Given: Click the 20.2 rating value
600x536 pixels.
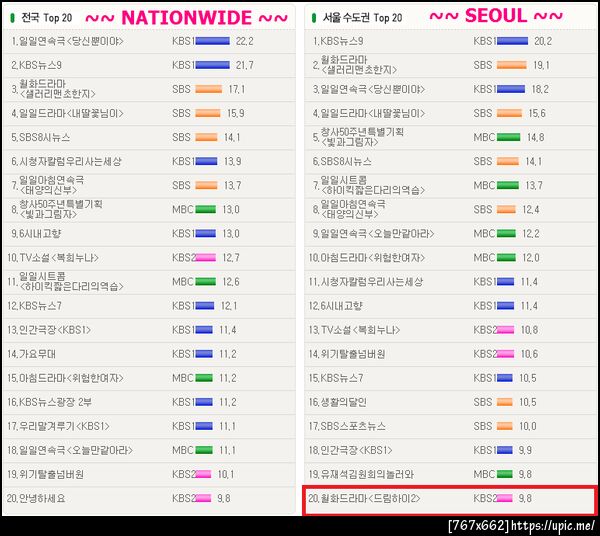Looking at the screenshot, I should coord(543,41).
